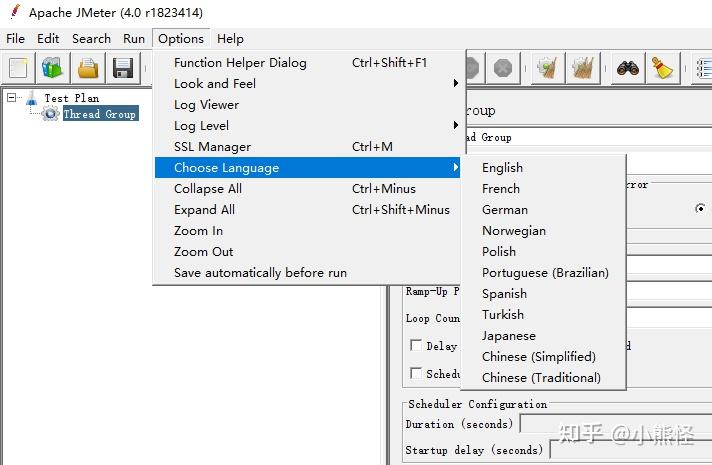712x465 pixels.
Task: Select the sampler error action radio button
Action: (x=700, y=209)
